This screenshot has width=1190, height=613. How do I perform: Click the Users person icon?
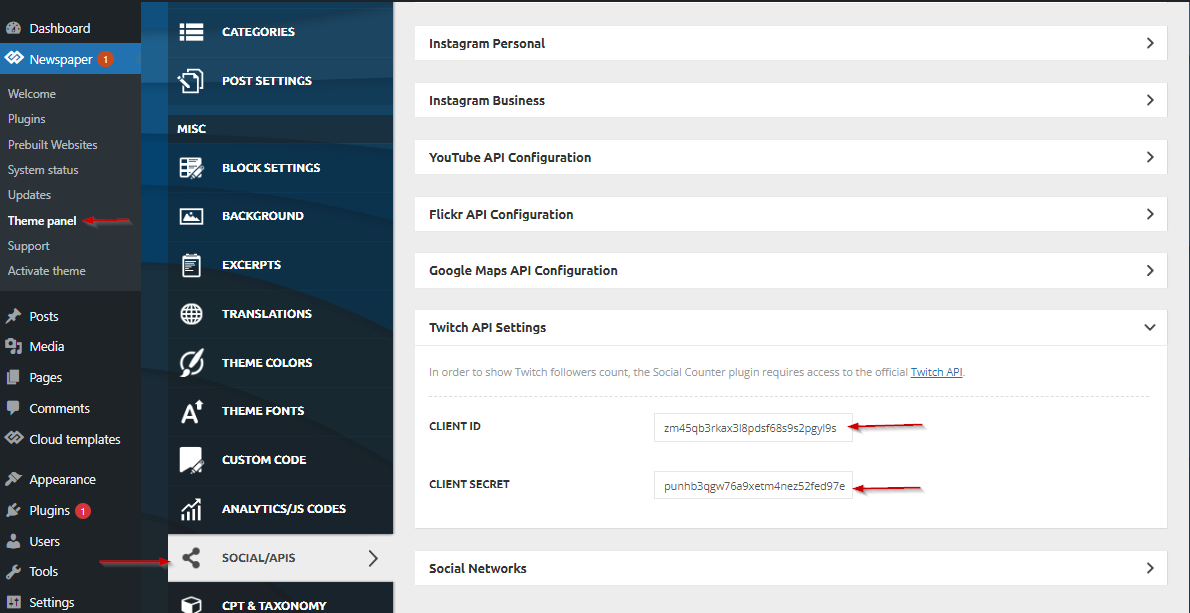pyautogui.click(x=13, y=542)
